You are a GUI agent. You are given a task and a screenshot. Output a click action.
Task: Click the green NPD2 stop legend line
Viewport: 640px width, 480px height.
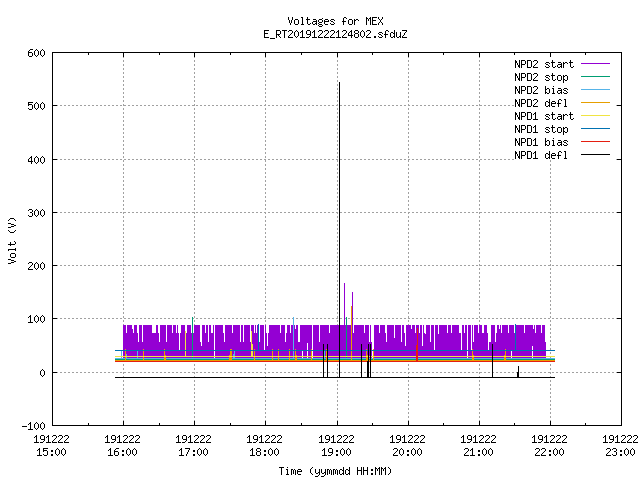coord(595,77)
